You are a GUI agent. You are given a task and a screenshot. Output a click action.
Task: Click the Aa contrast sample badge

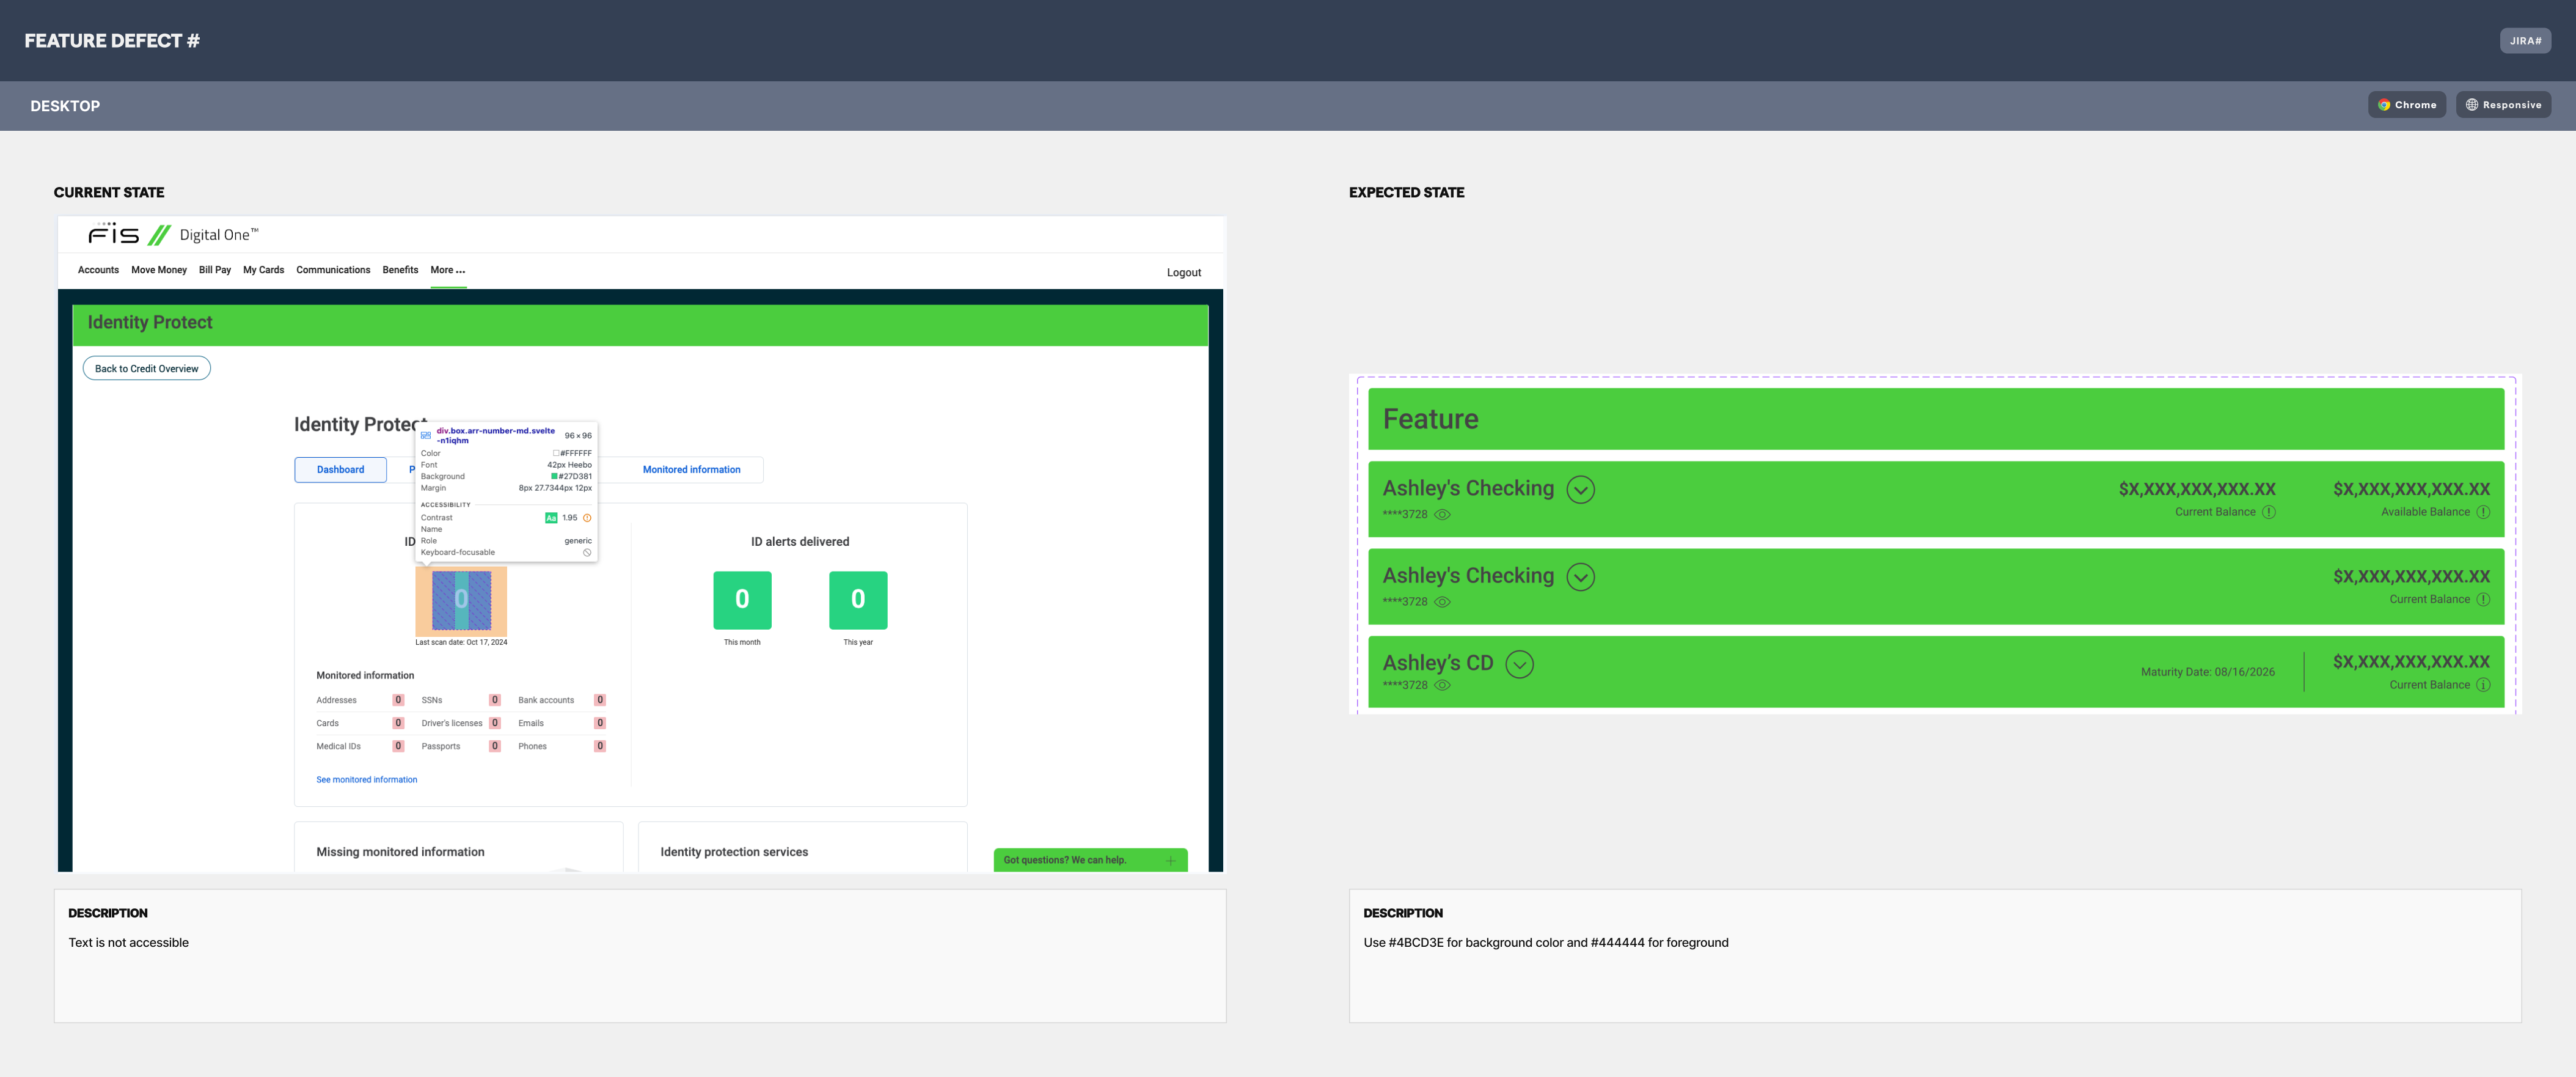(551, 518)
